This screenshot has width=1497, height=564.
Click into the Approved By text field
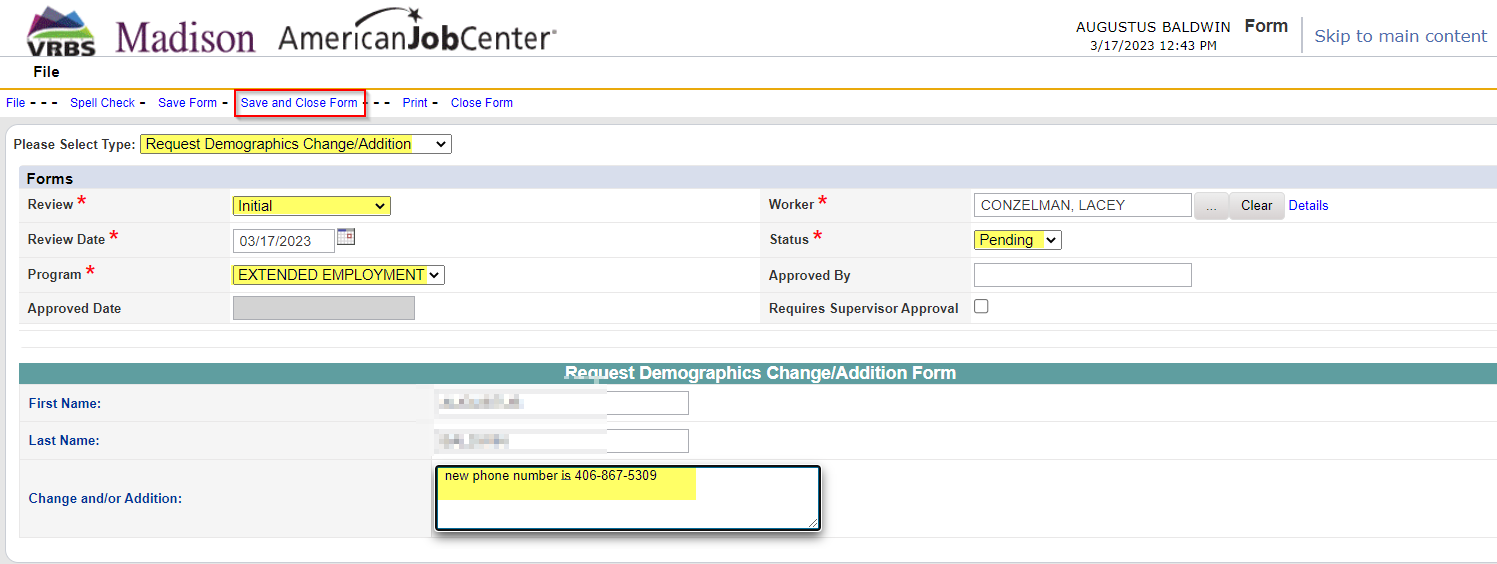tap(1082, 275)
